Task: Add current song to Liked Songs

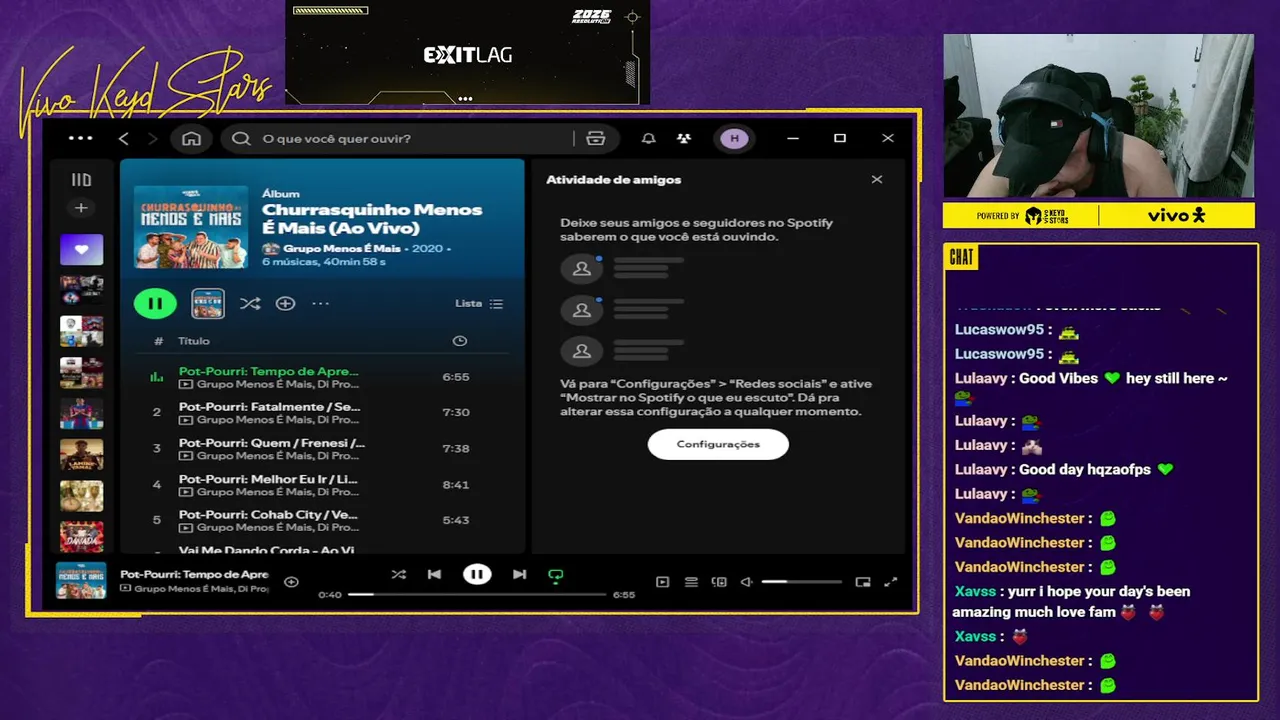Action: coord(291,582)
